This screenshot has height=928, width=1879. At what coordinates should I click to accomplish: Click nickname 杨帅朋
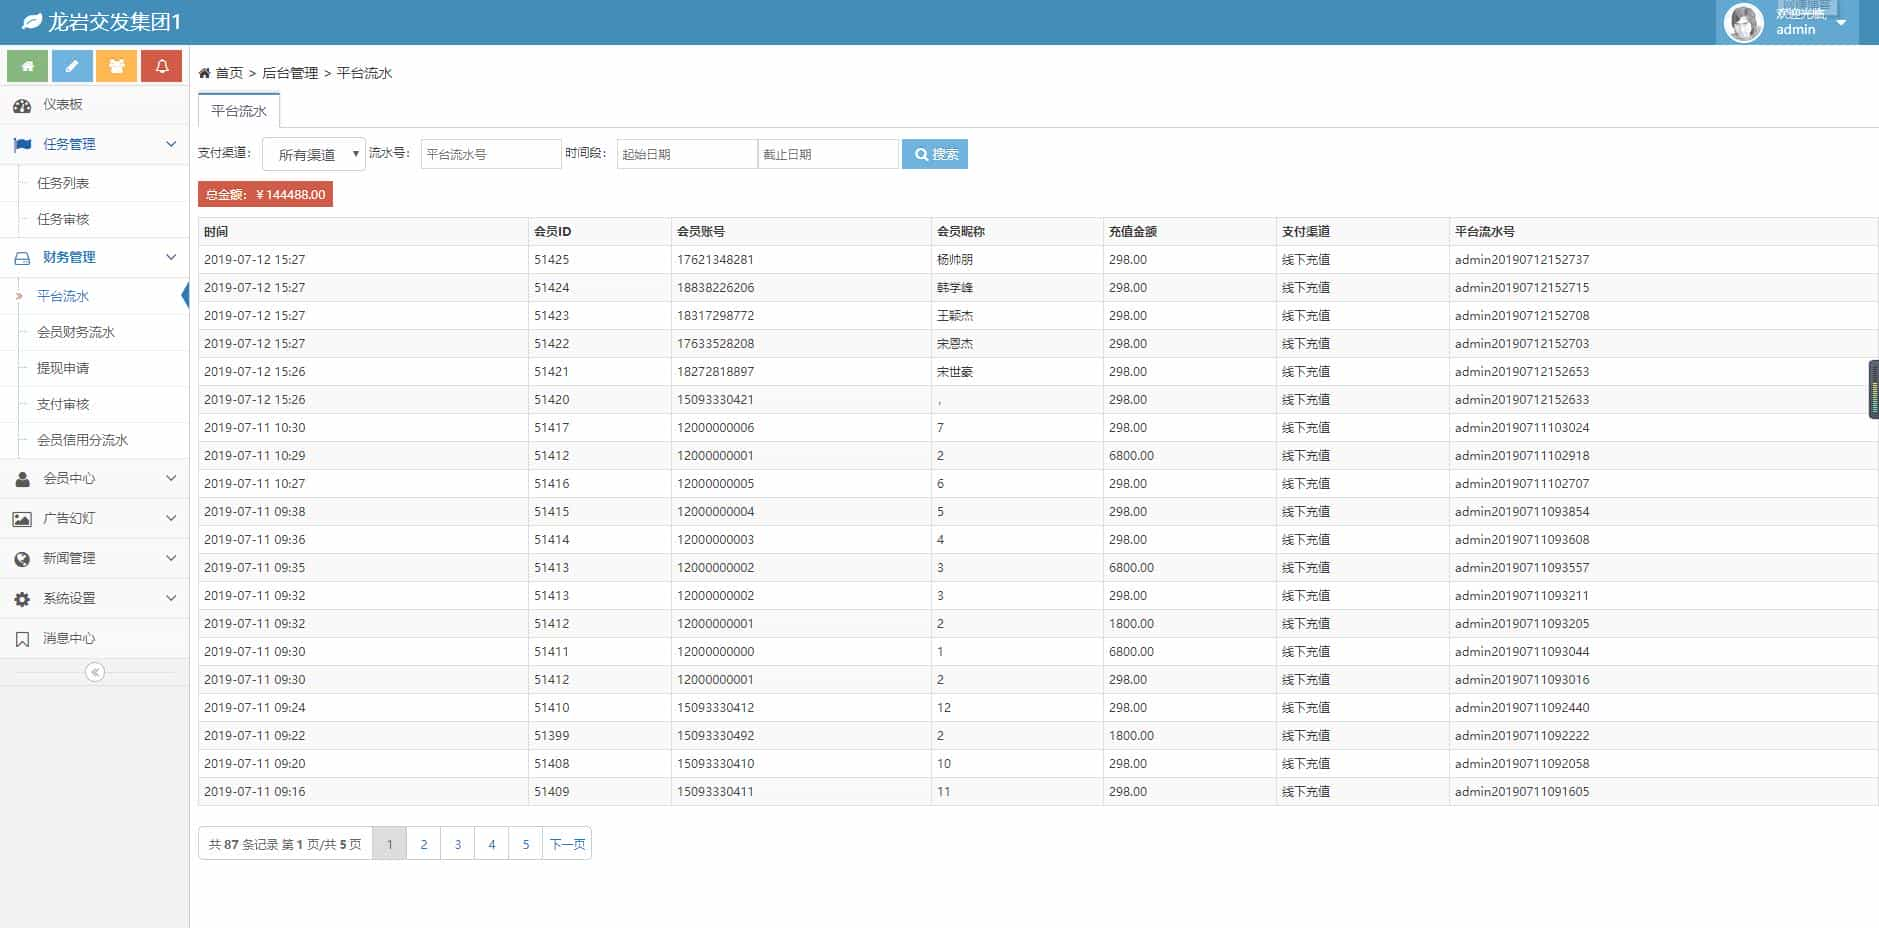tap(955, 259)
